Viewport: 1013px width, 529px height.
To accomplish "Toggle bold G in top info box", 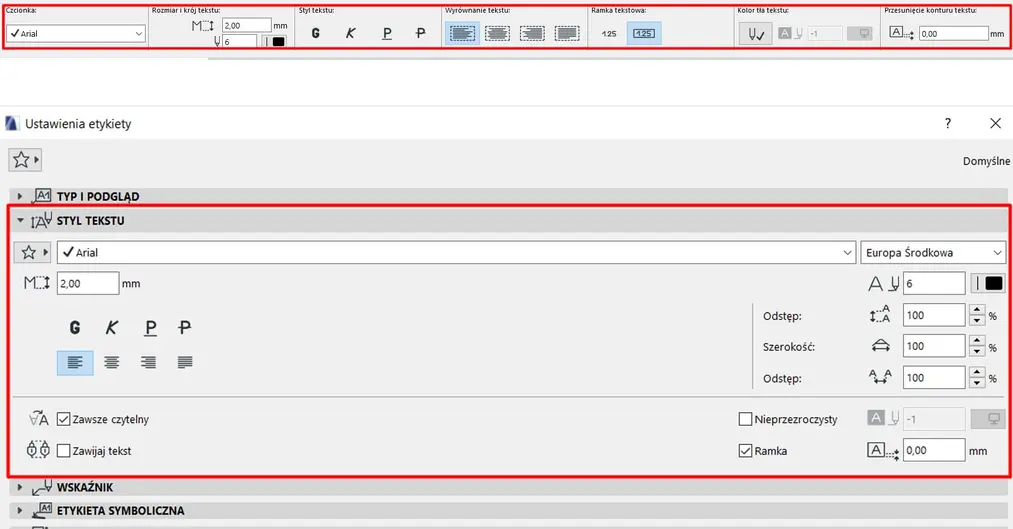I will click(315, 33).
